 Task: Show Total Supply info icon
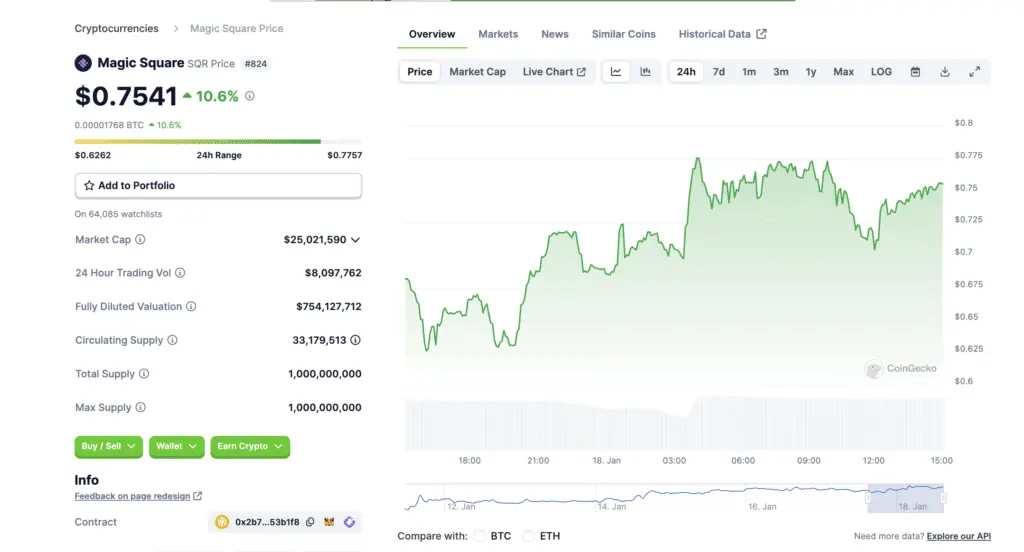[144, 374]
